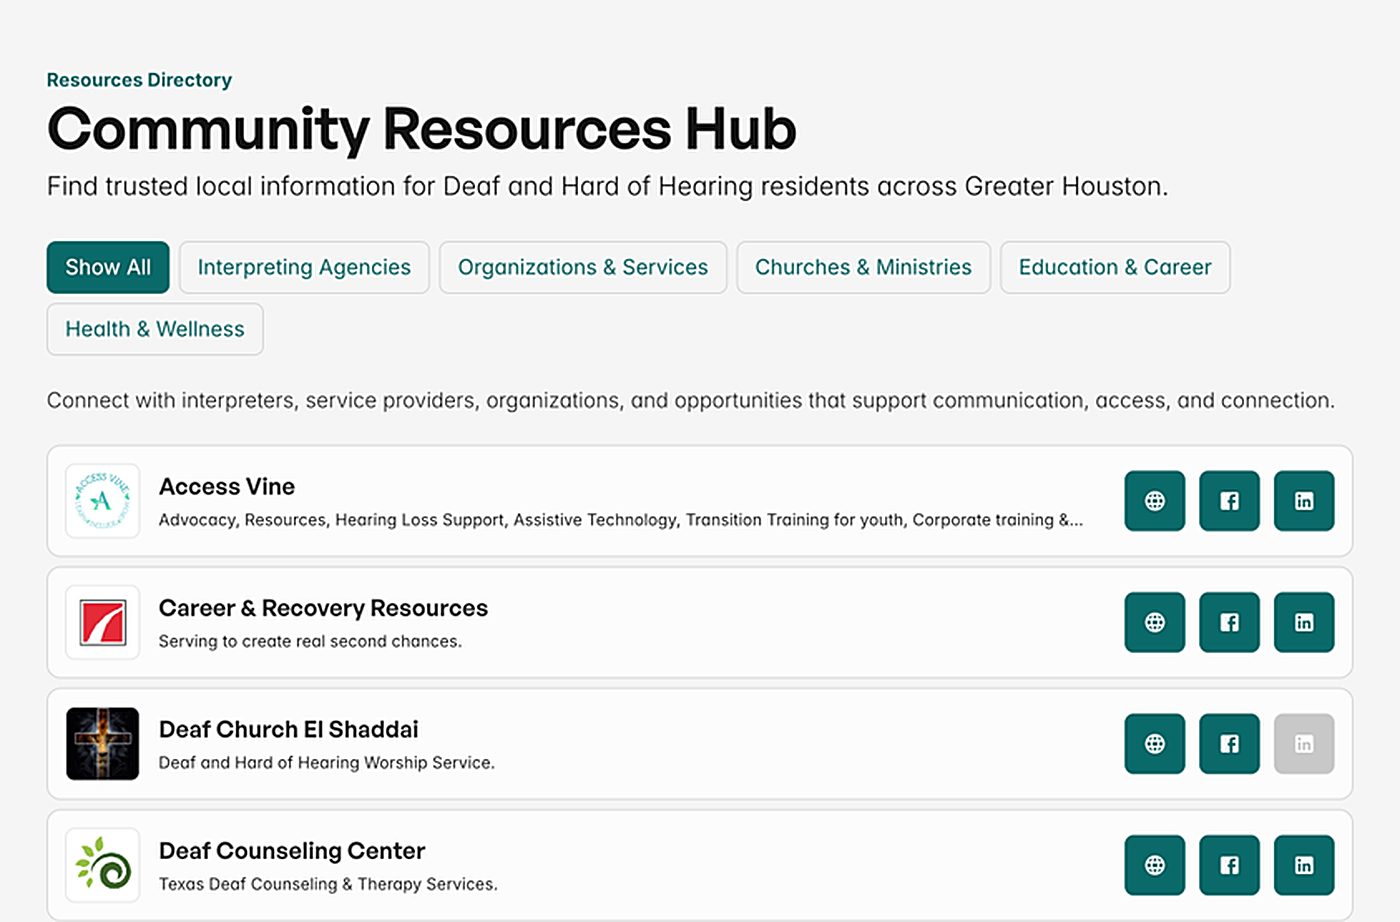Click the 'Serving to create real second chances.' text
This screenshot has height=922, width=1400.
[x=310, y=641]
